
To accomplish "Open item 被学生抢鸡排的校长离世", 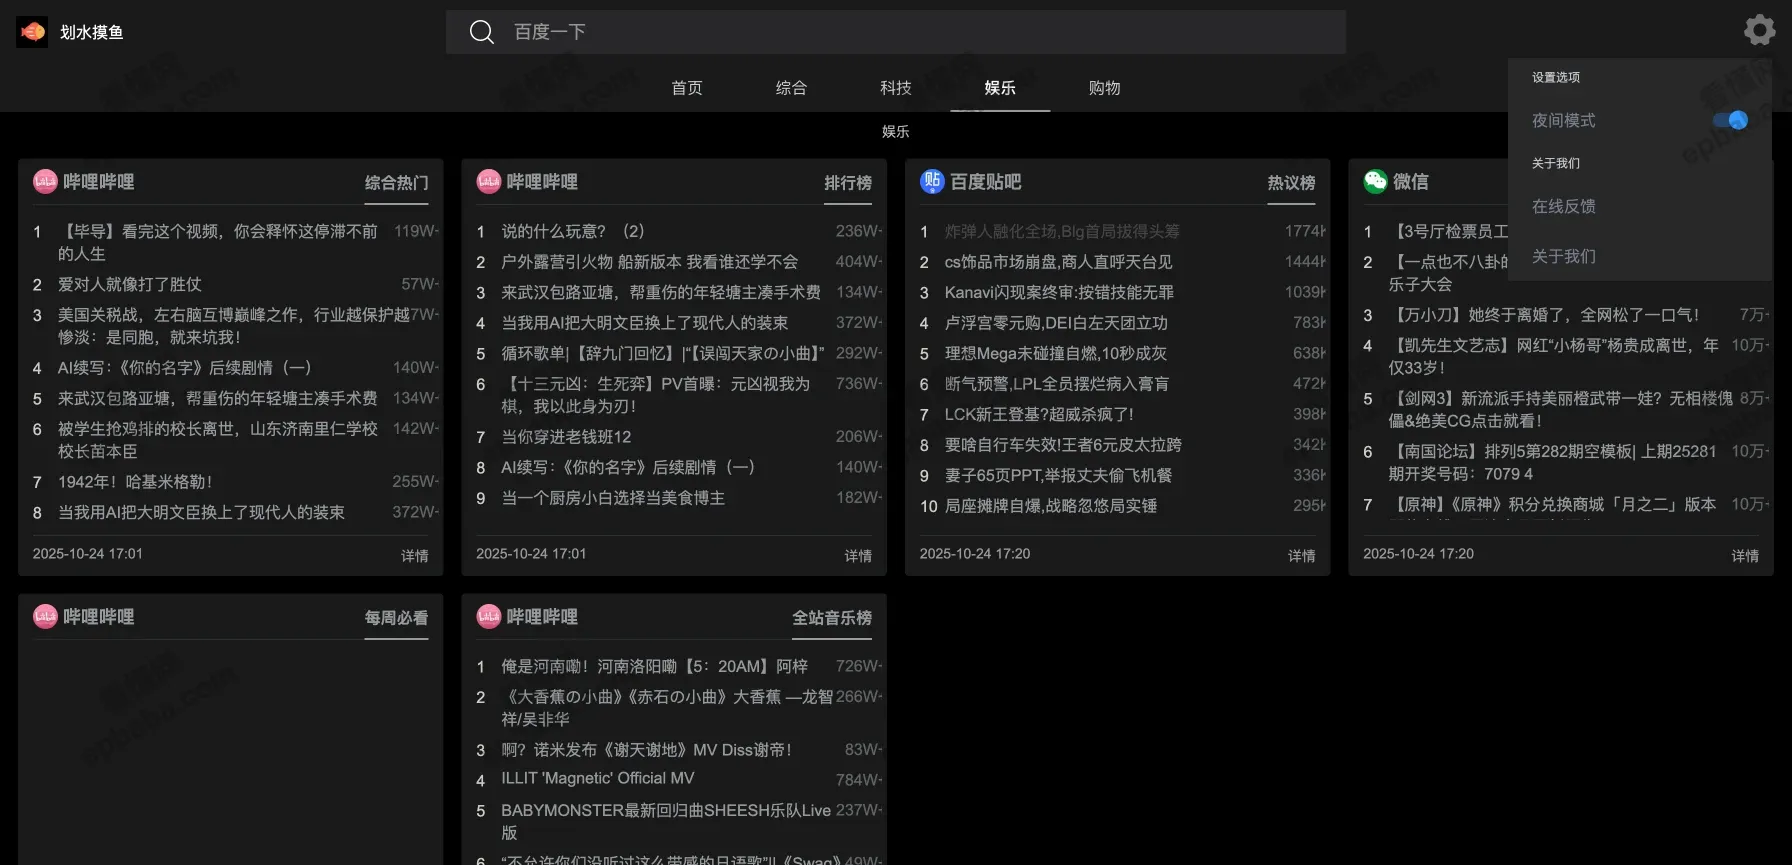I will pos(218,439).
